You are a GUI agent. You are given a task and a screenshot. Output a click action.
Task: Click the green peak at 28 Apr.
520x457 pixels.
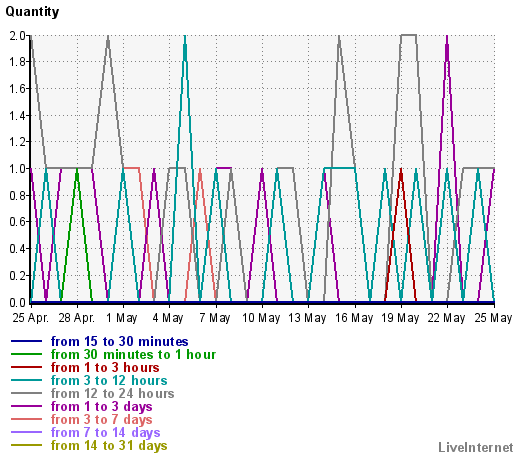point(77,169)
